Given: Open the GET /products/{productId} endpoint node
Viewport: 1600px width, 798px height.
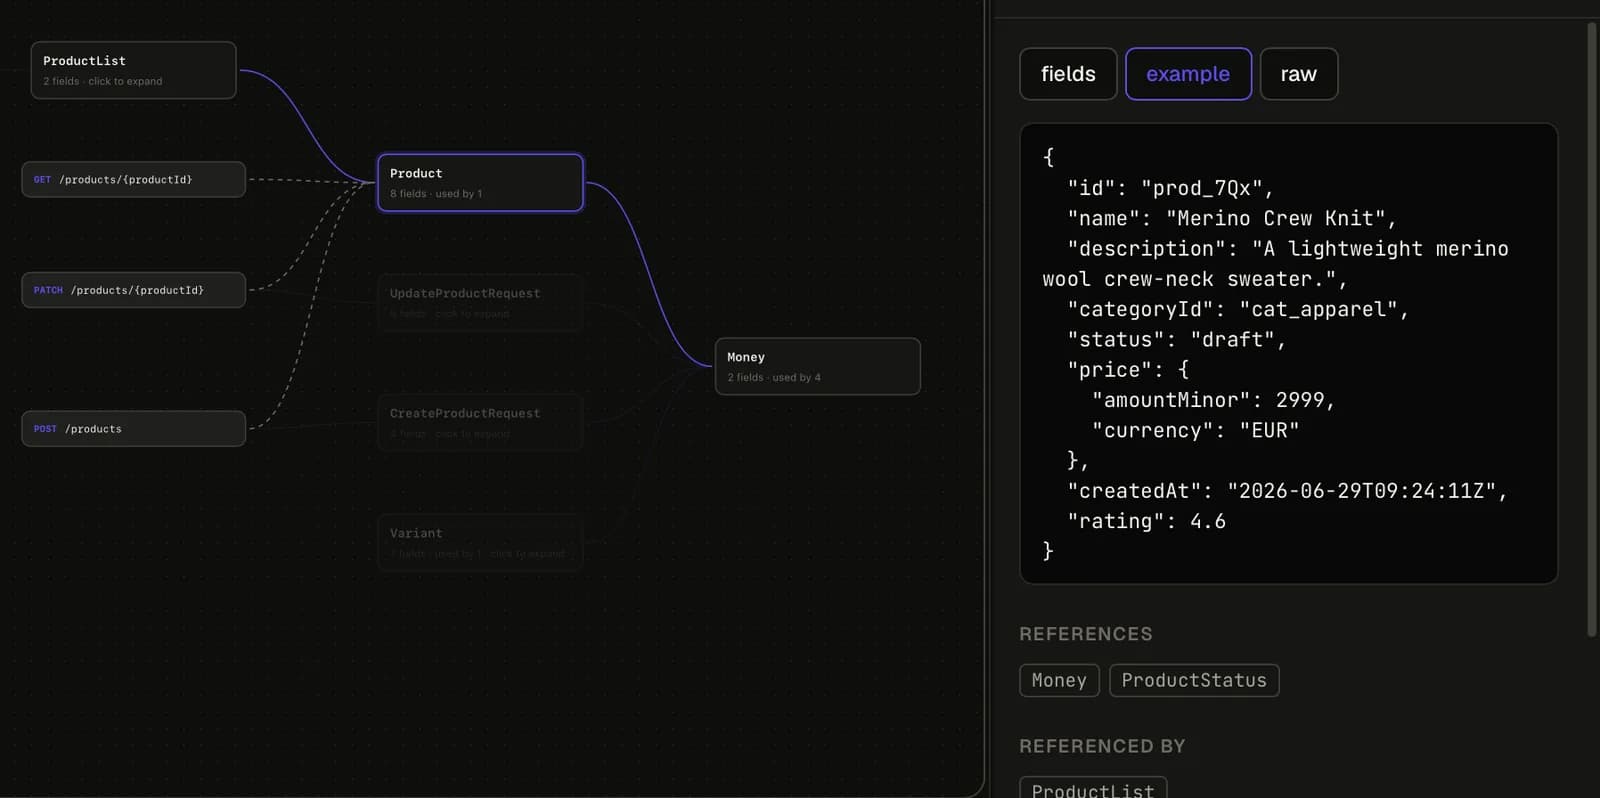Looking at the screenshot, I should click(x=133, y=179).
